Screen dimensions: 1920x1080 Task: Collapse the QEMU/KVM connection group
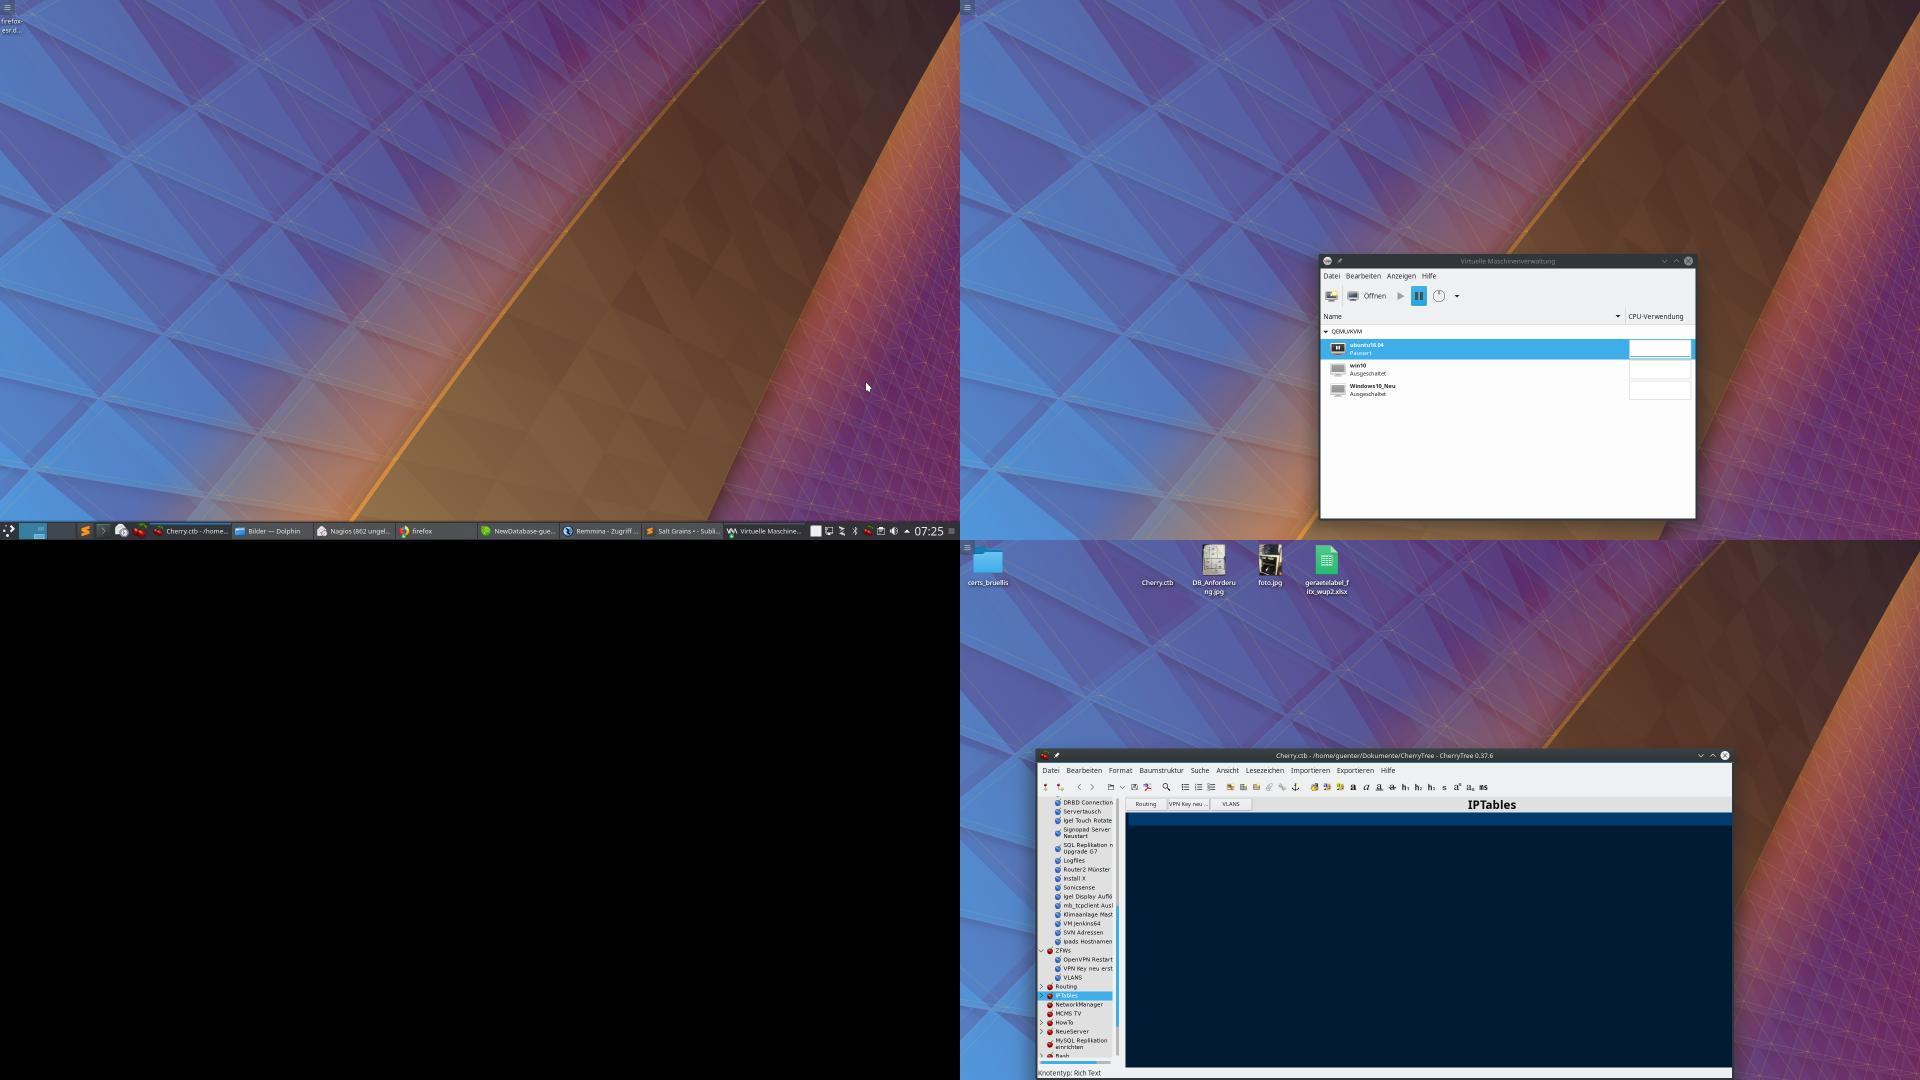(1326, 332)
